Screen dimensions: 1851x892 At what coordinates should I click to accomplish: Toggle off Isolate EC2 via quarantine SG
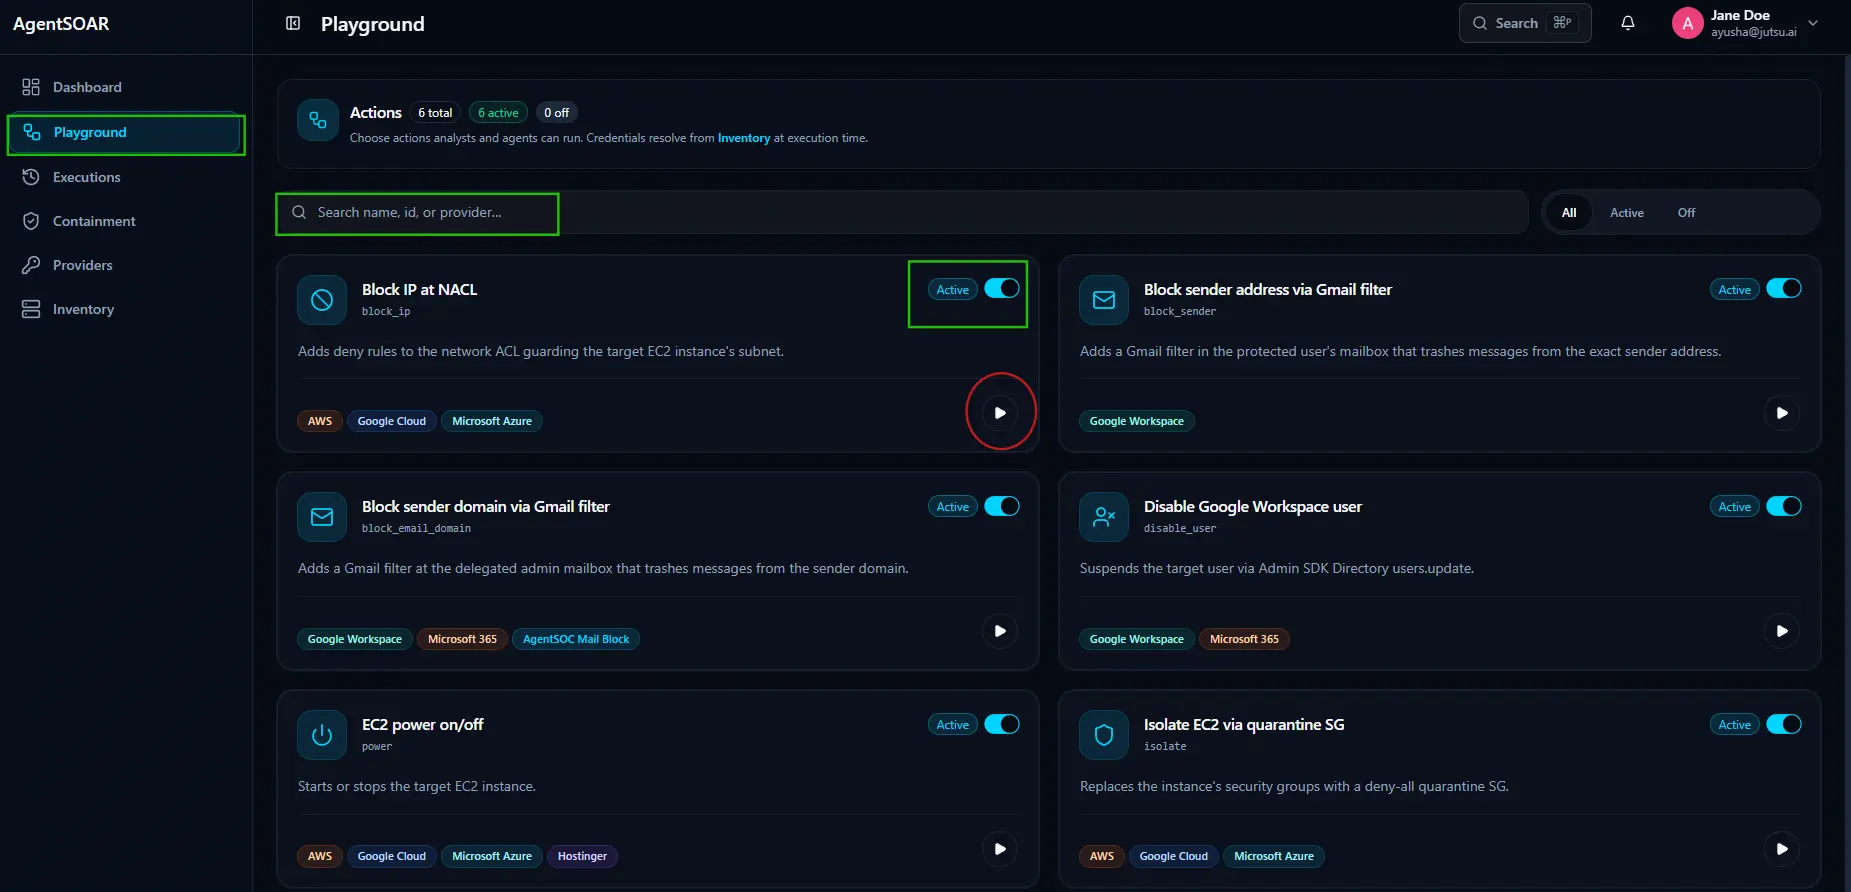1784,724
